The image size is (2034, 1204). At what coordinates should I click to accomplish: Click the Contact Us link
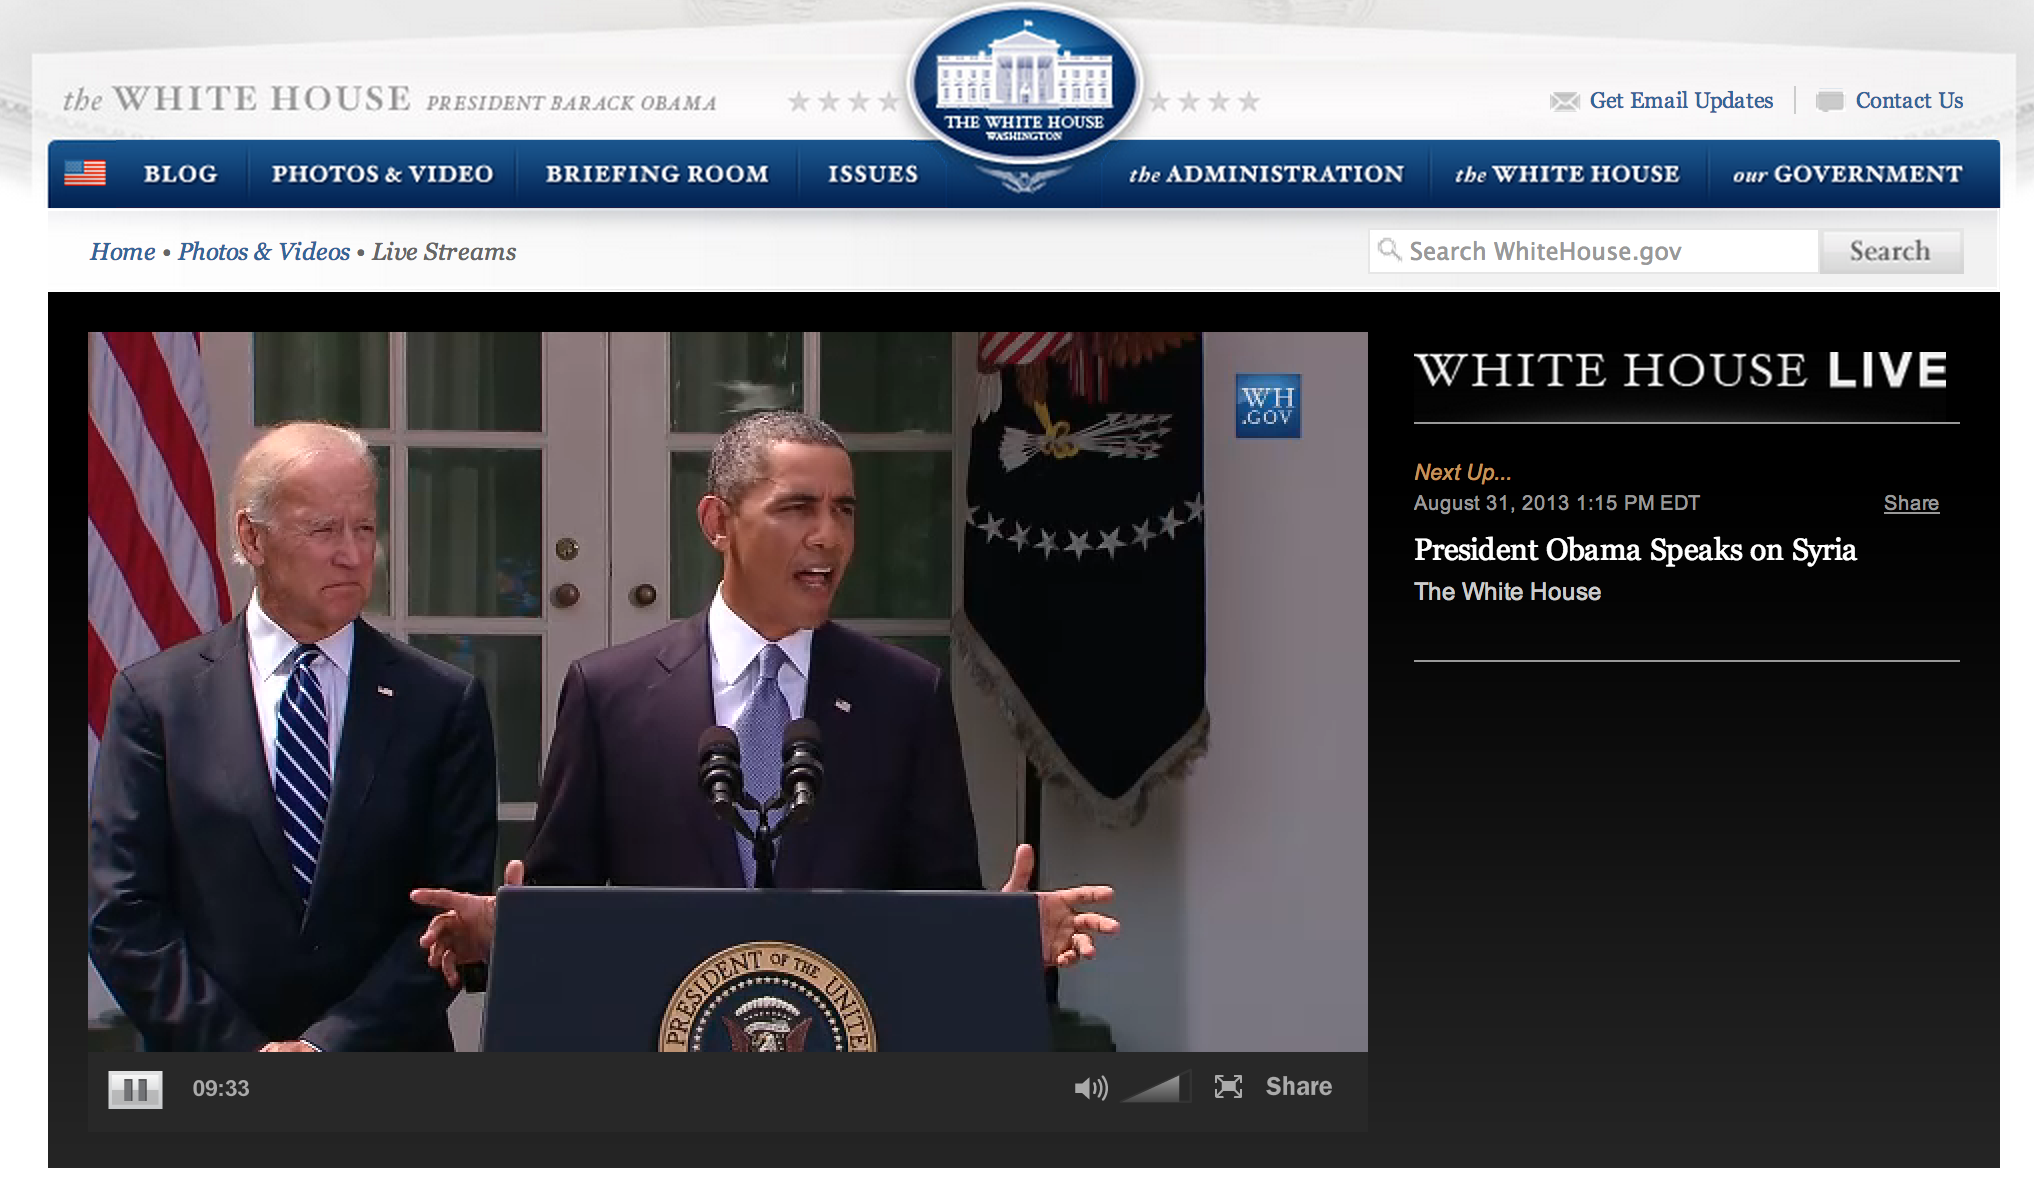(x=1909, y=101)
